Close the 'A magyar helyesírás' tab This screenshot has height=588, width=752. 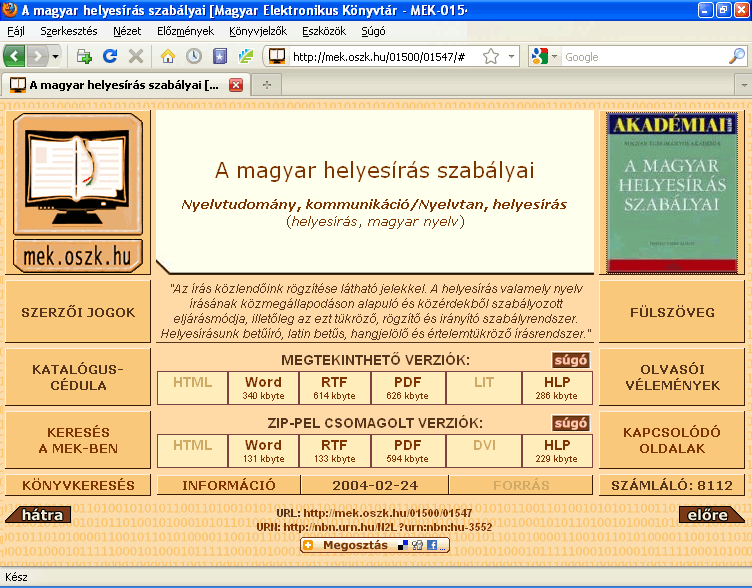click(x=236, y=85)
